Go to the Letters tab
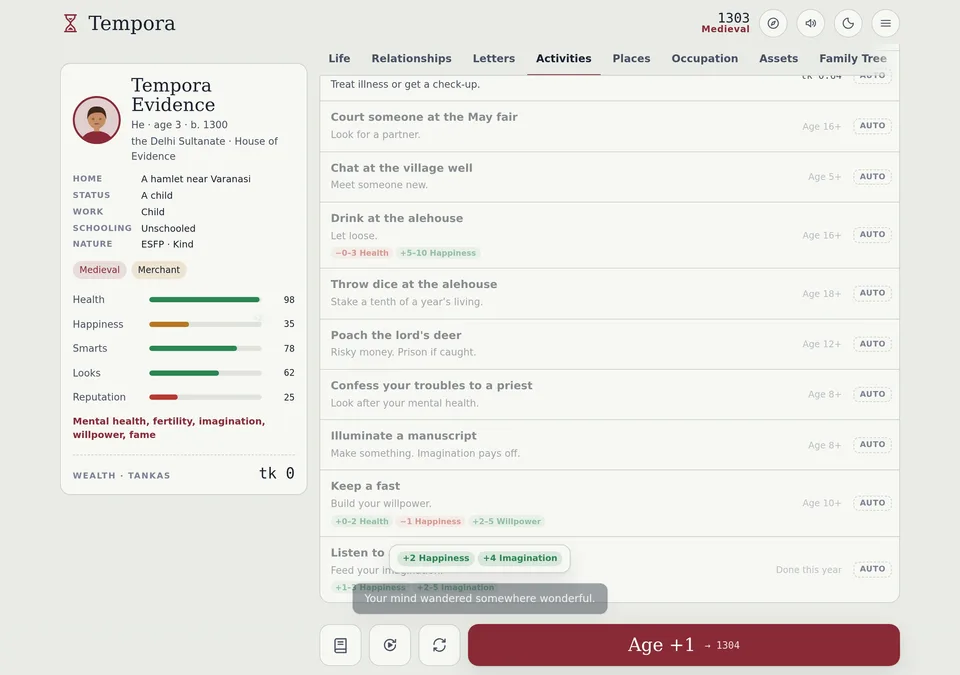Viewport: 960px width, 675px height. (493, 59)
